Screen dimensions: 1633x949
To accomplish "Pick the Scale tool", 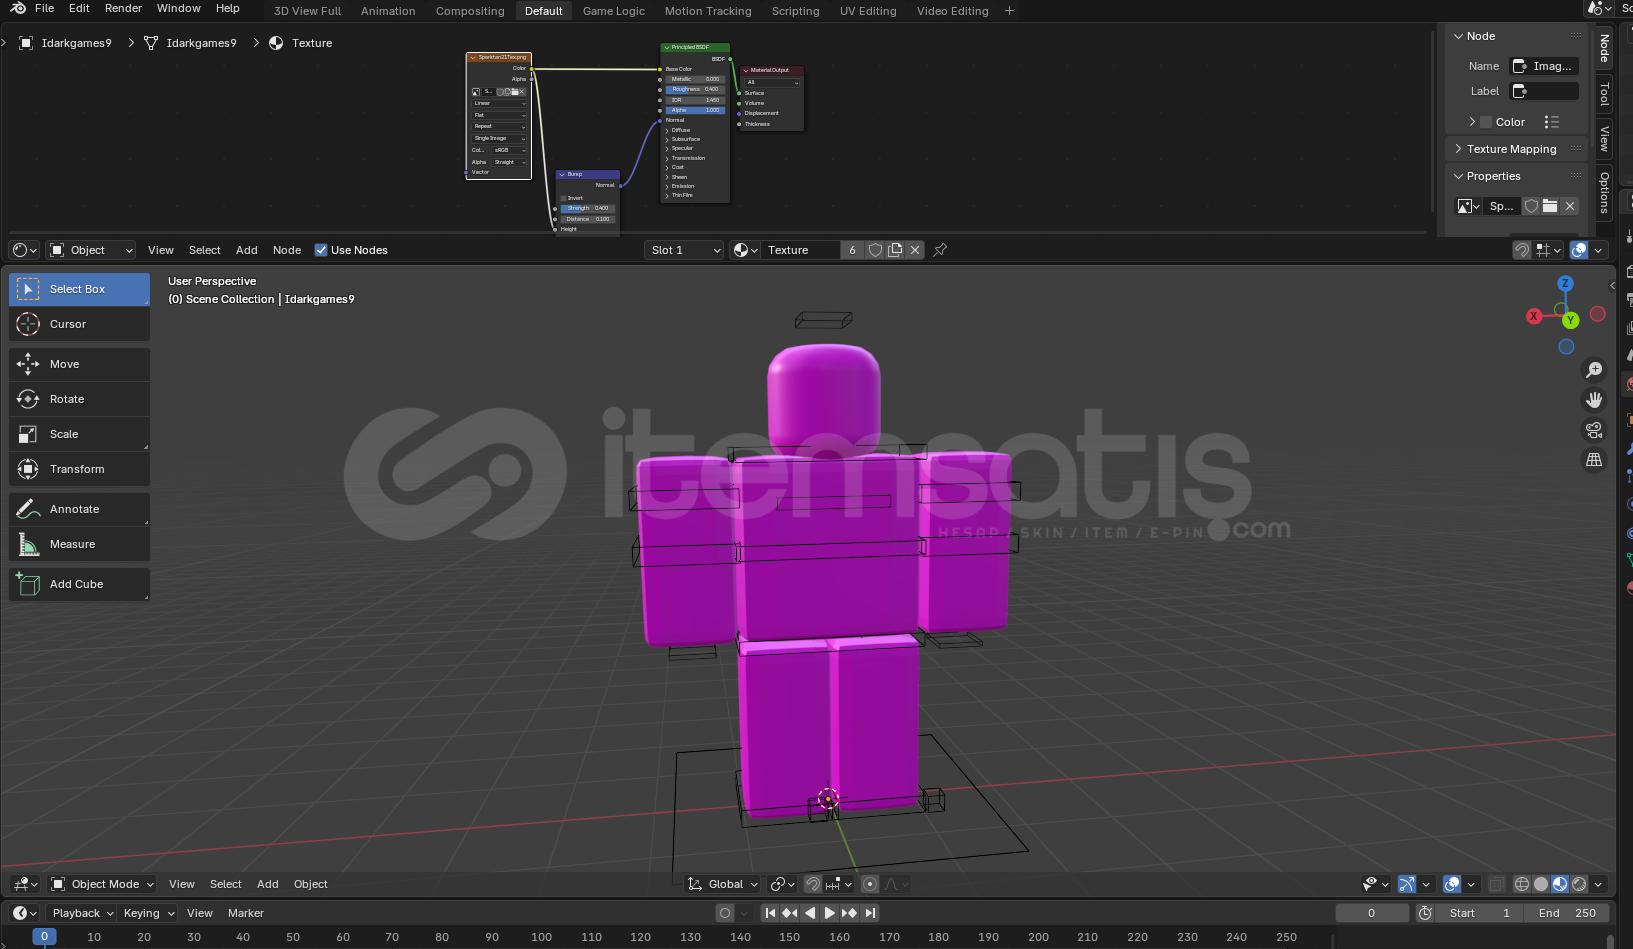I will [80, 434].
